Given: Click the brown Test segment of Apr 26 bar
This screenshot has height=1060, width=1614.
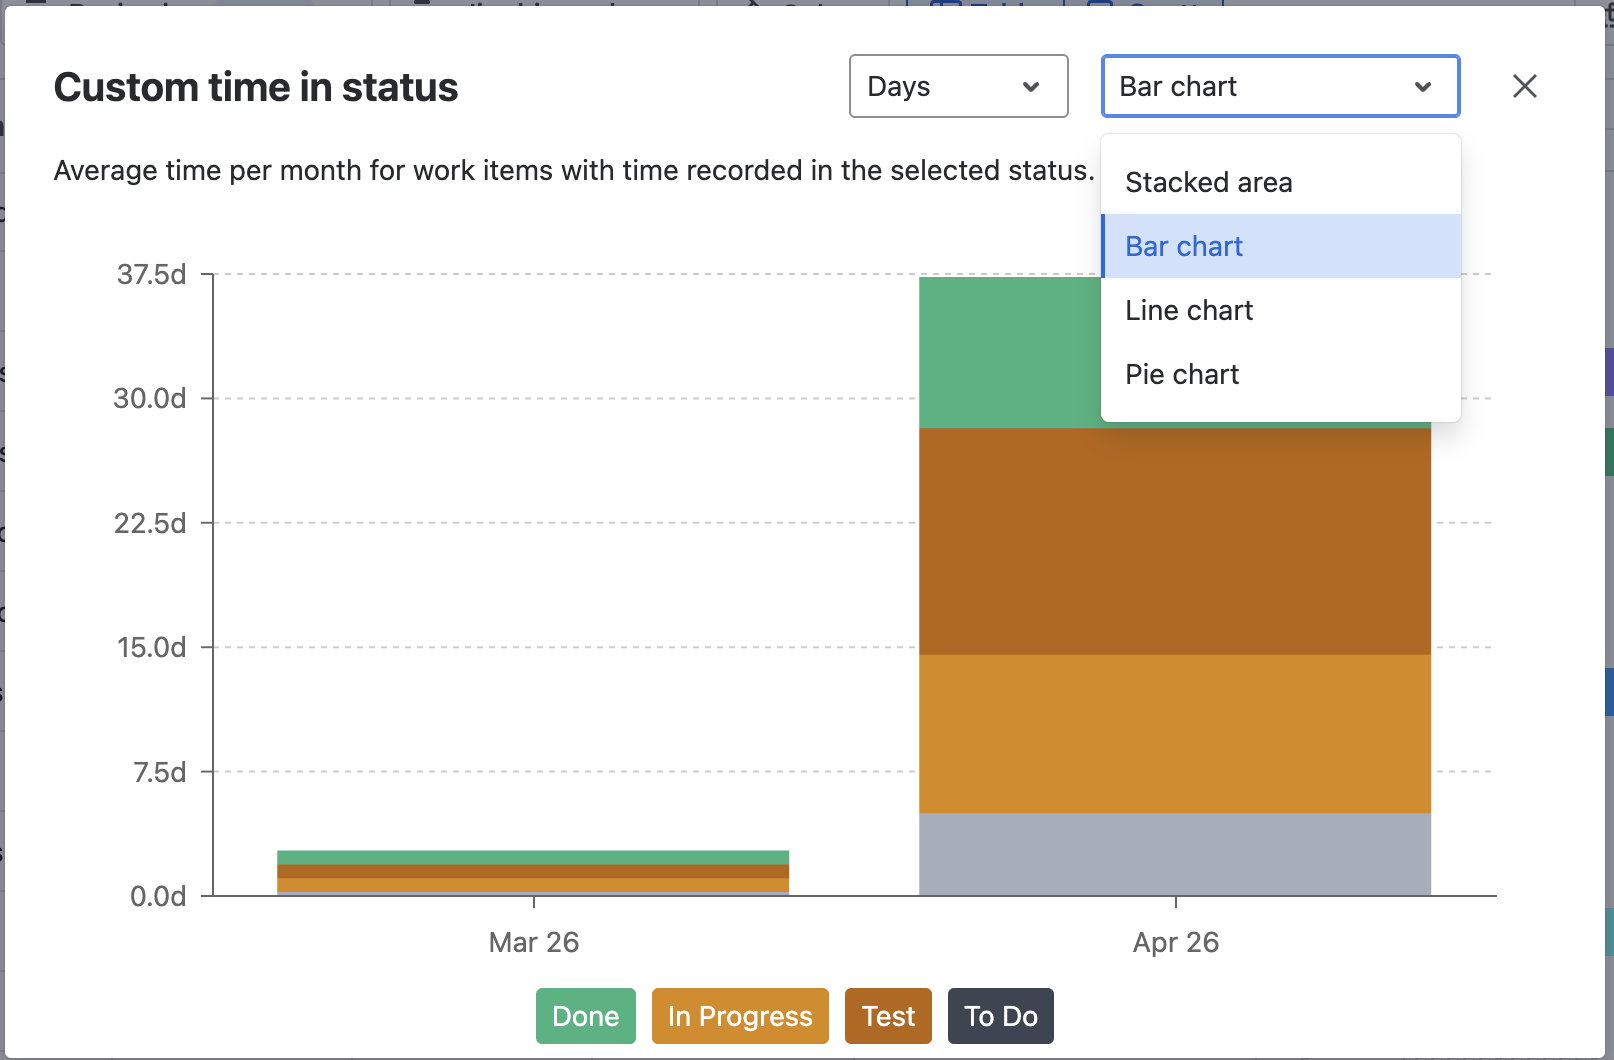Looking at the screenshot, I should [x=1174, y=541].
